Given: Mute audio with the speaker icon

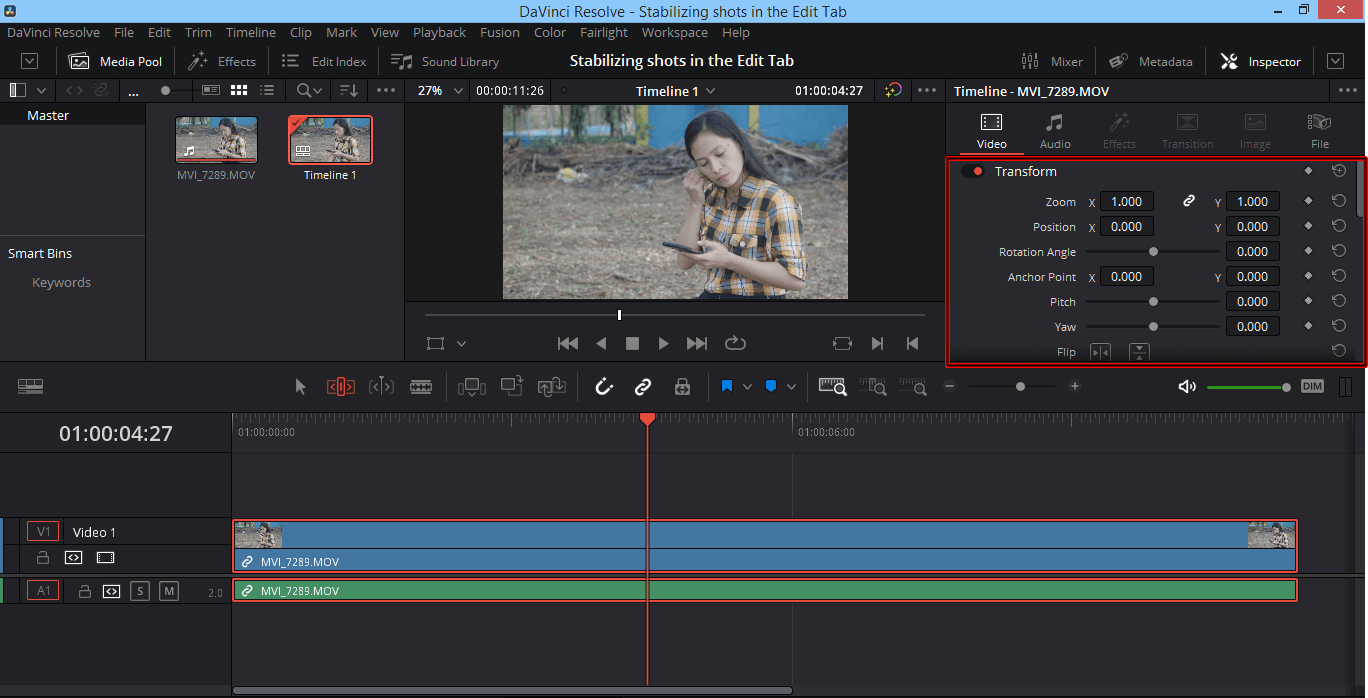Looking at the screenshot, I should coord(1187,387).
